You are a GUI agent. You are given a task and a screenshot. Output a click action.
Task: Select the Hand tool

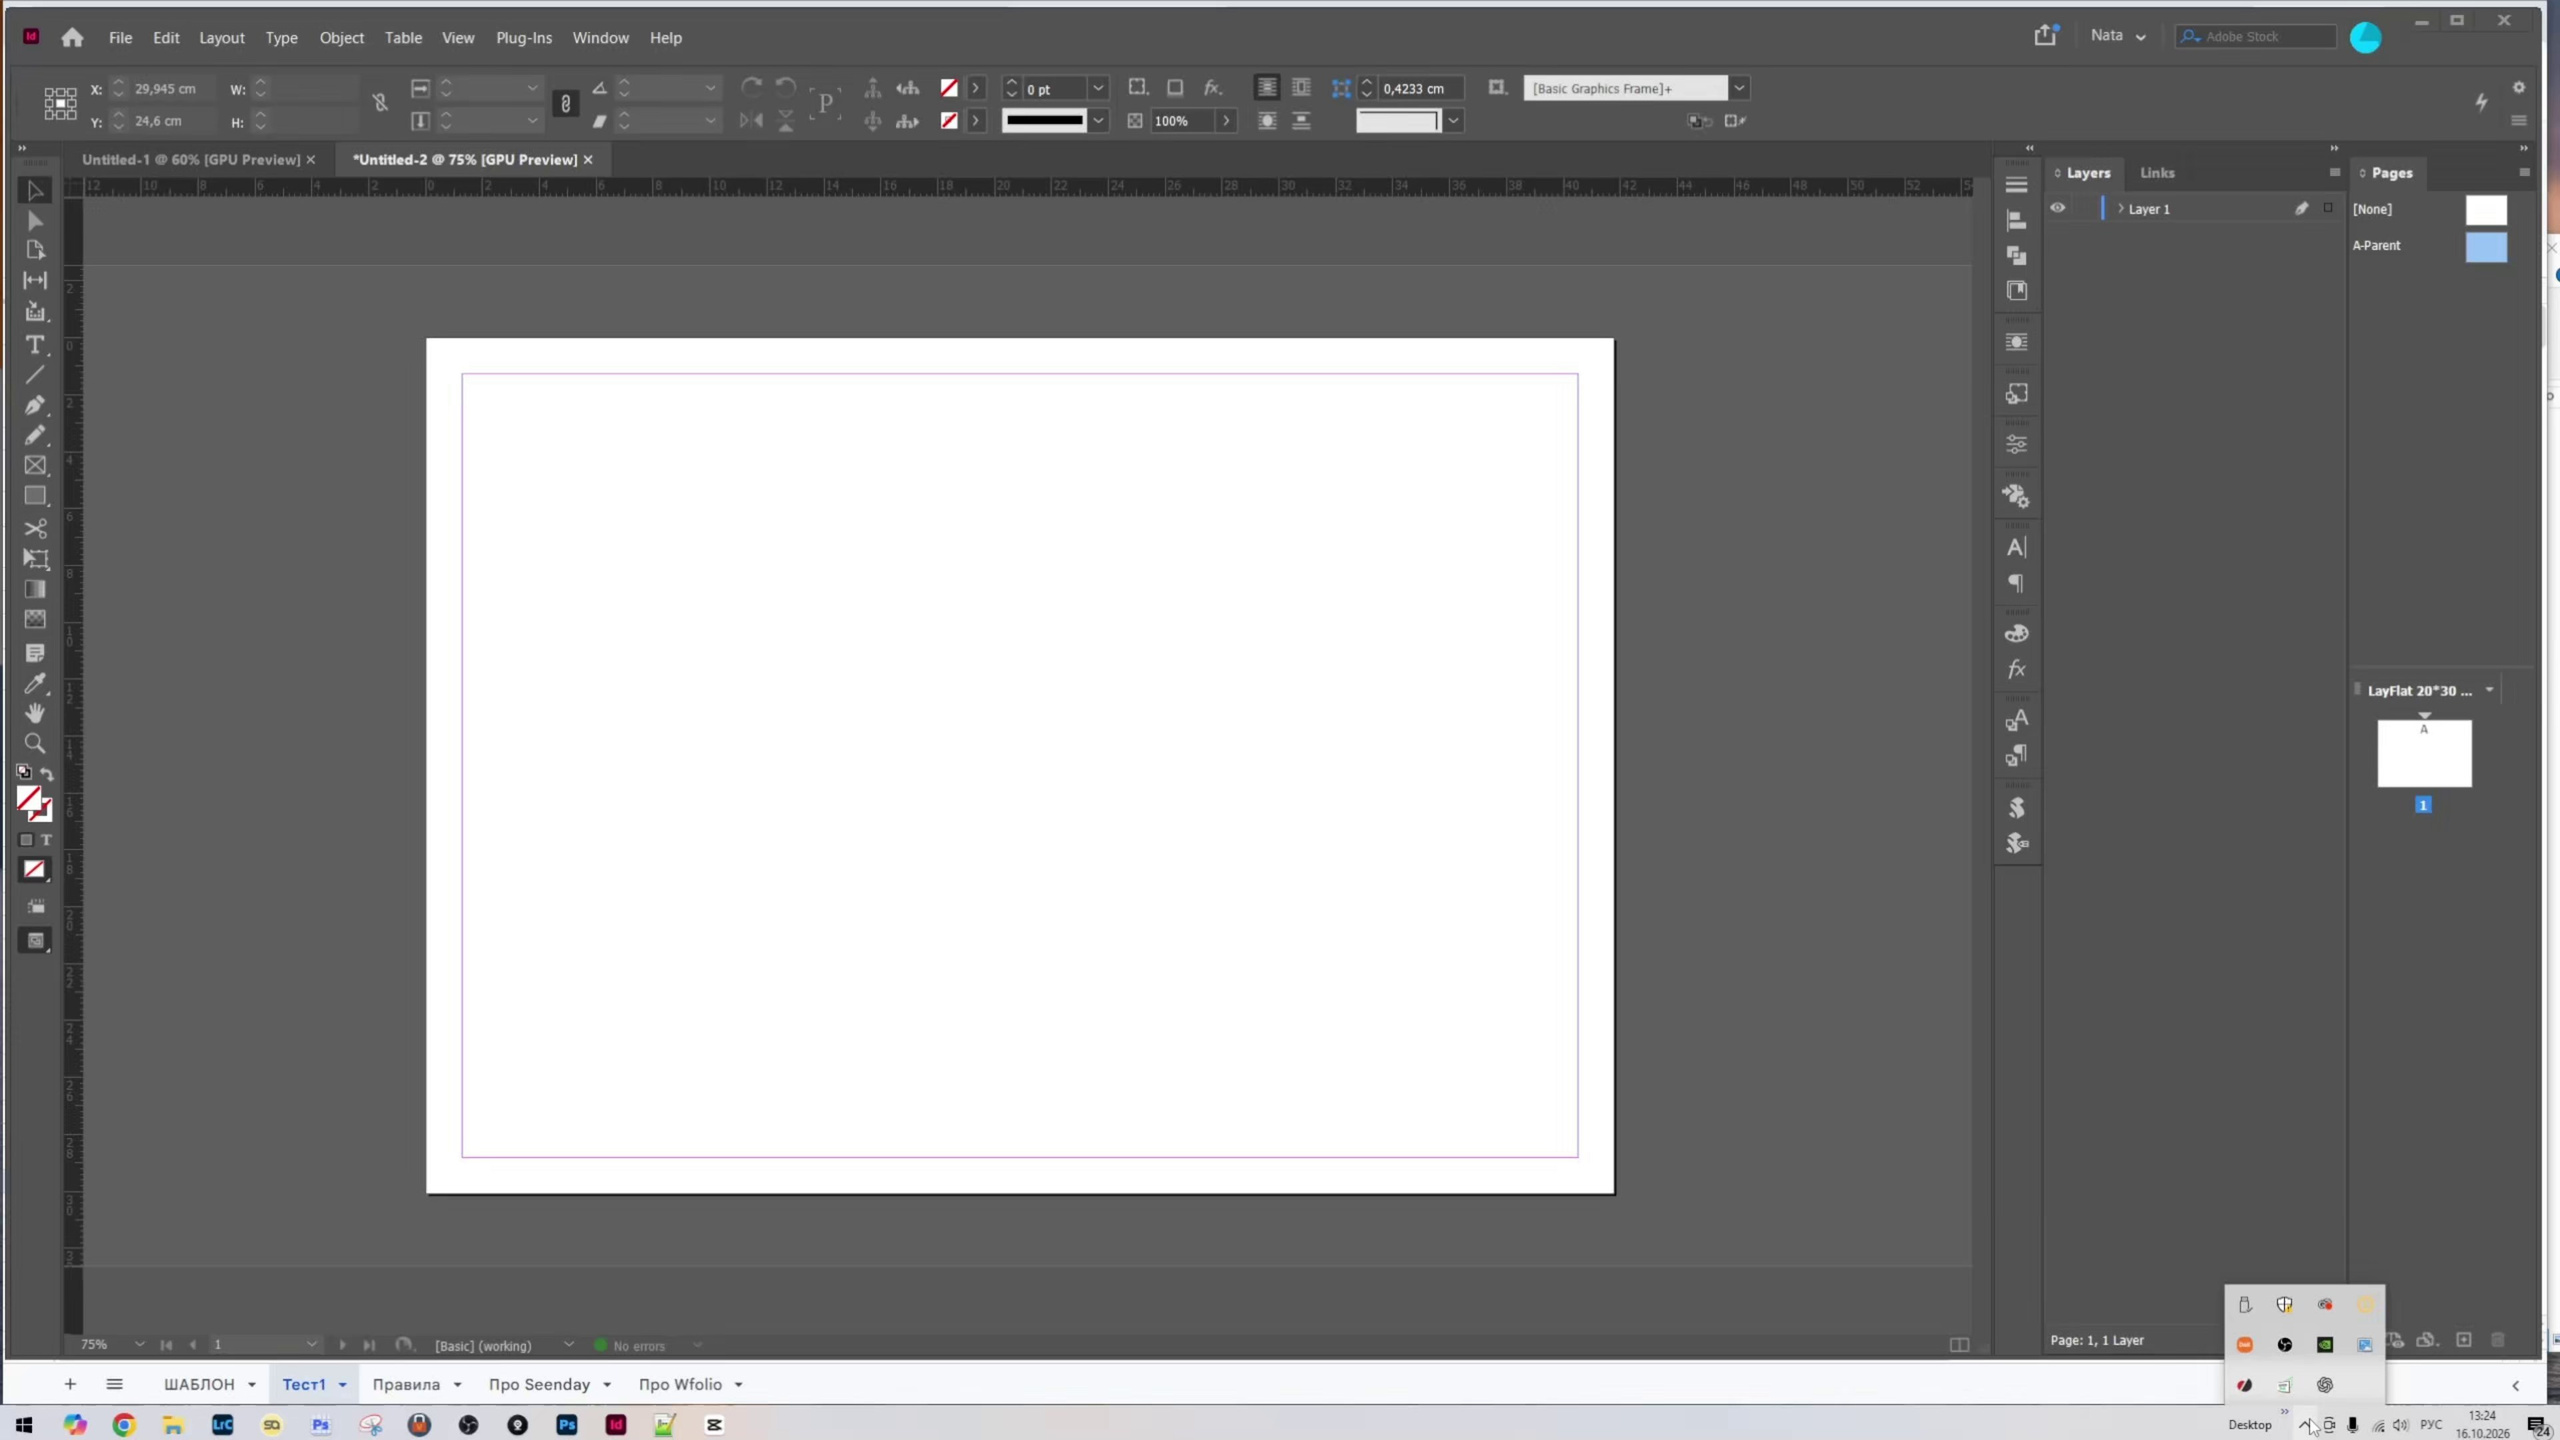click(x=35, y=713)
